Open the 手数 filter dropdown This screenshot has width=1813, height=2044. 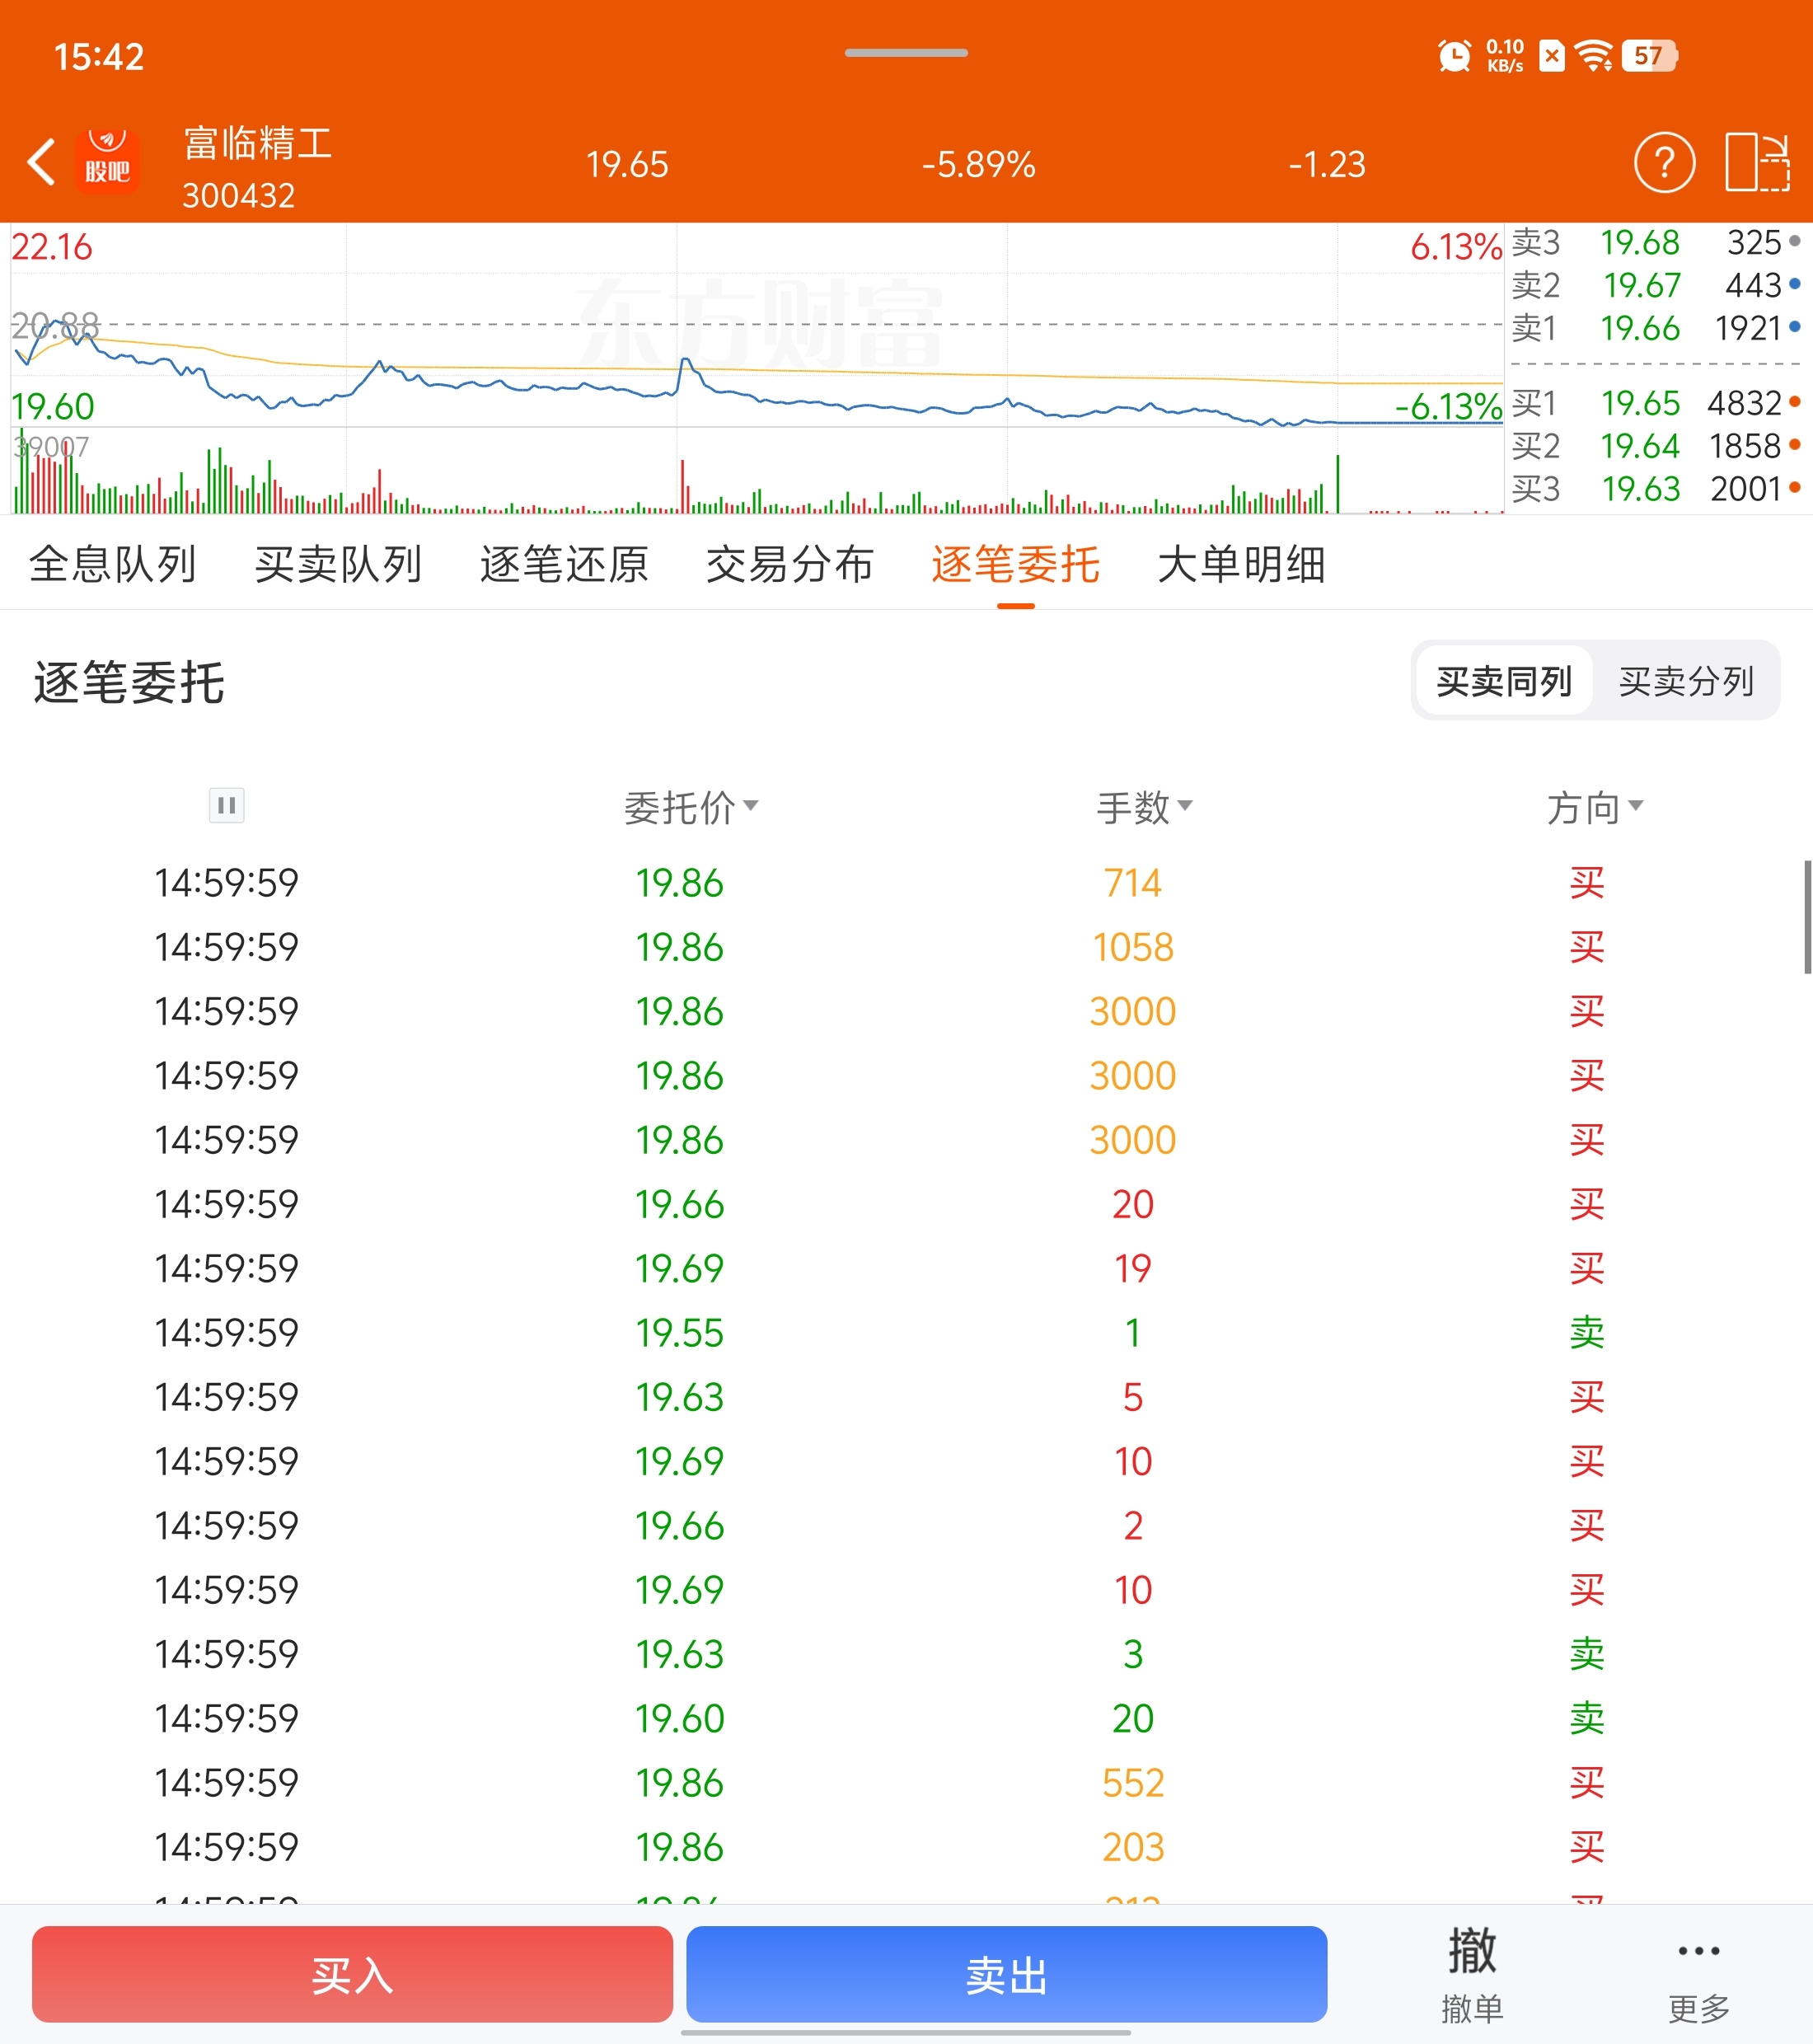[x=1144, y=808]
